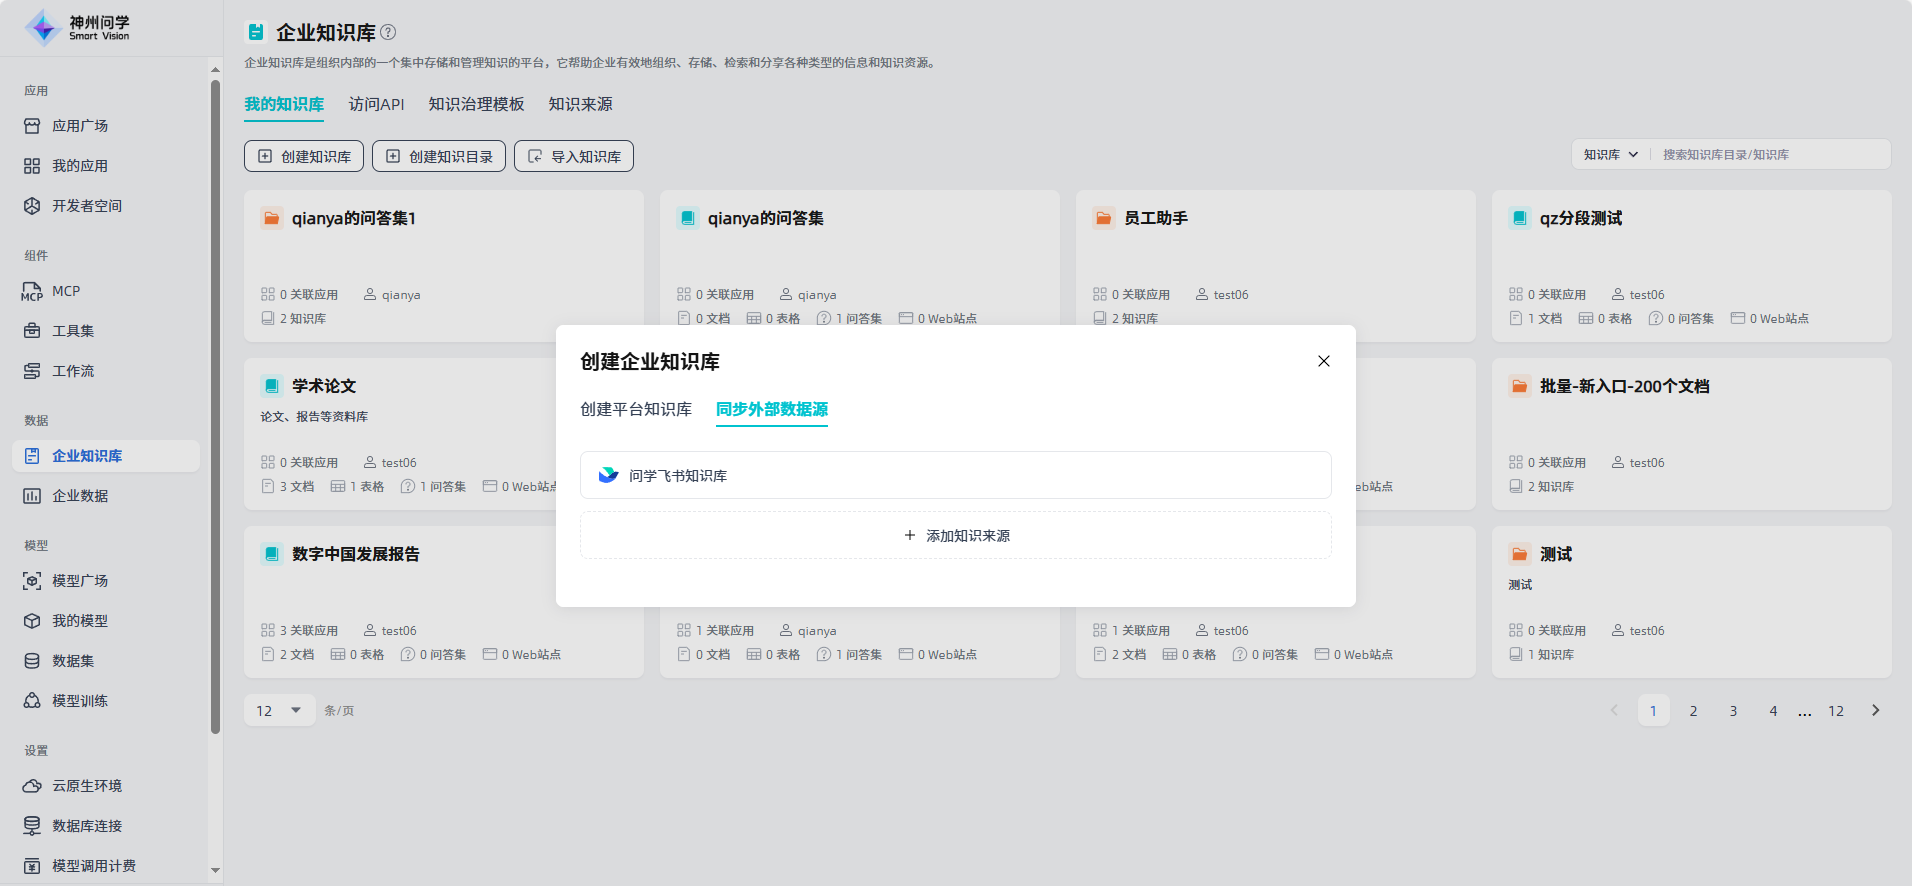Viewport: 1912px width, 886px height.
Task: Open 模型广场 sidebar item
Action: point(79,581)
